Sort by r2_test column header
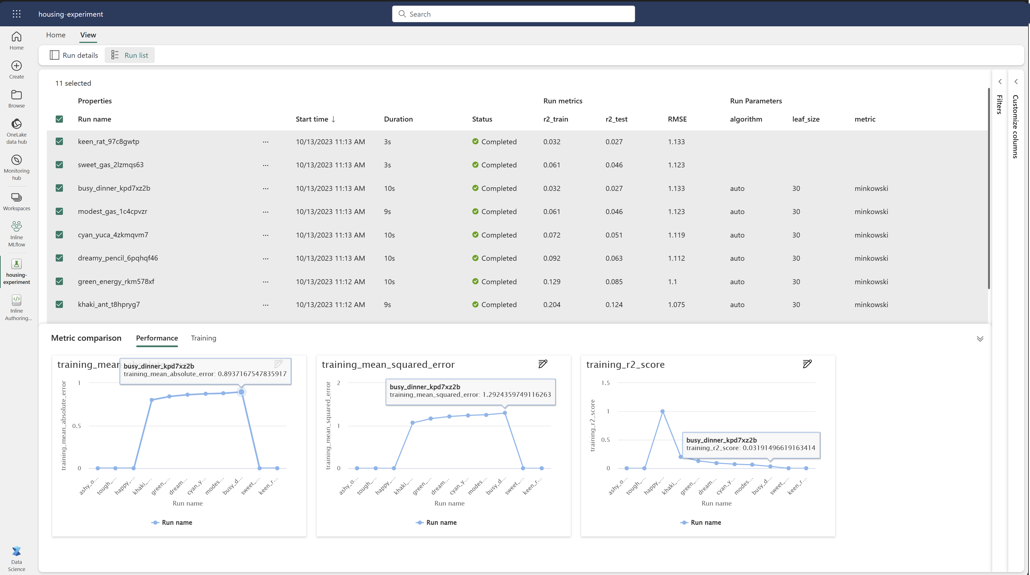 [616, 119]
